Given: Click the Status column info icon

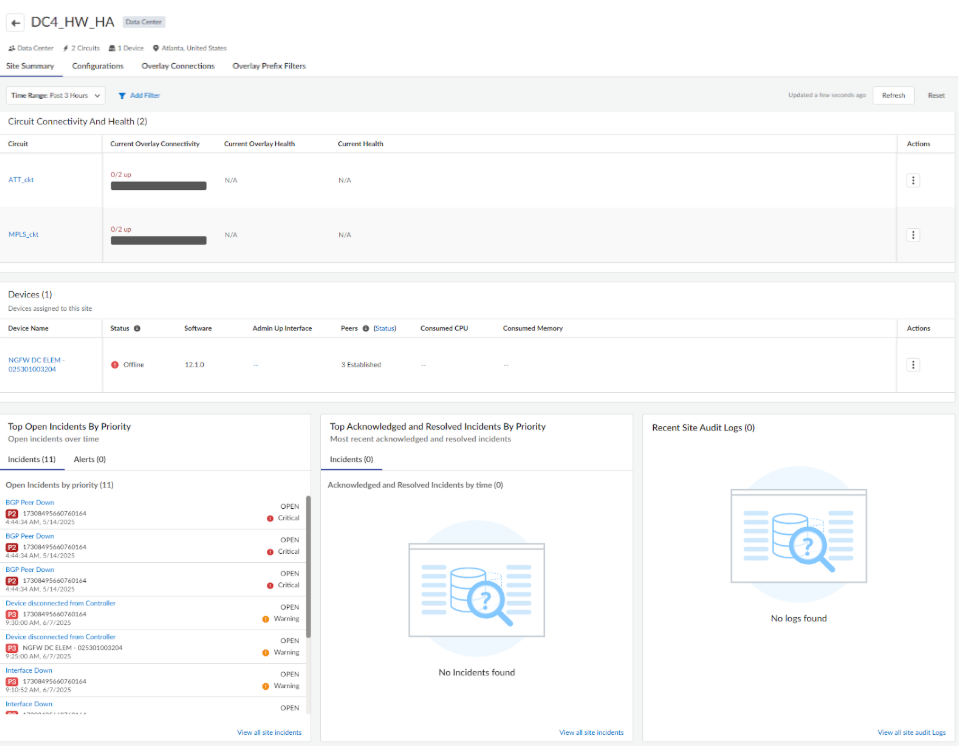Looking at the screenshot, I should 137,328.
